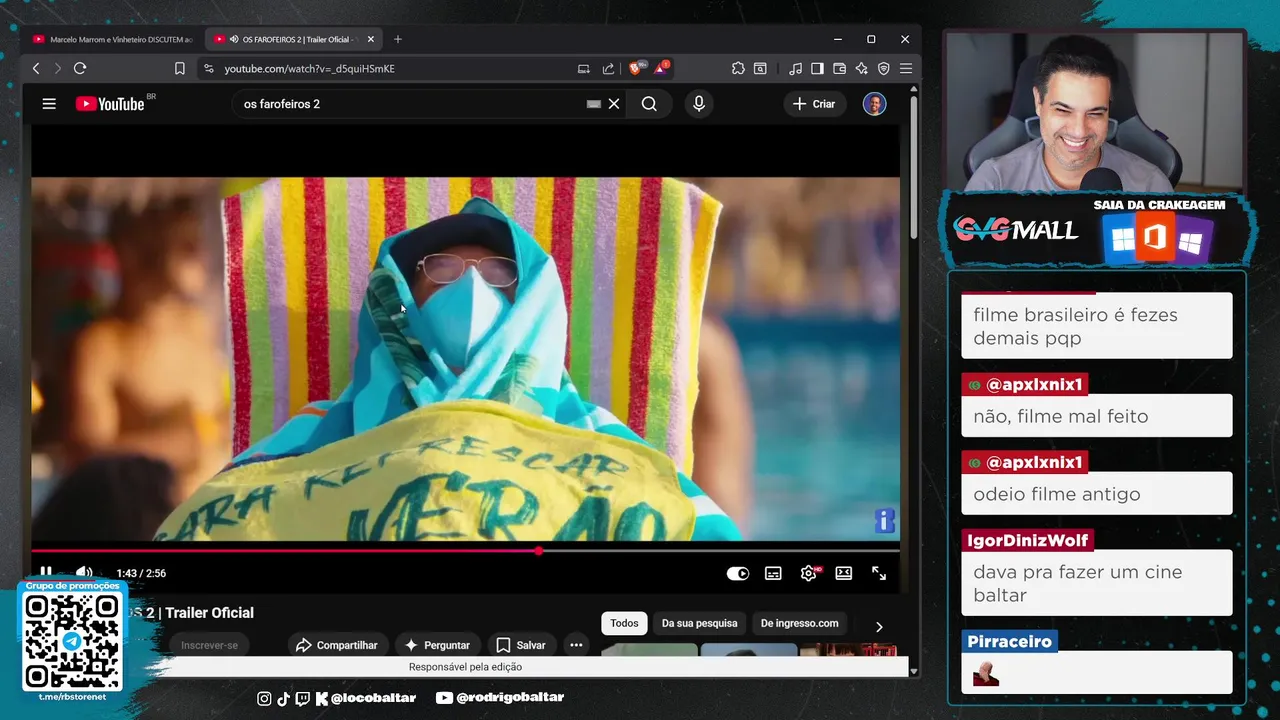Pause the video playback
The width and height of the screenshot is (1280, 720).
point(46,573)
